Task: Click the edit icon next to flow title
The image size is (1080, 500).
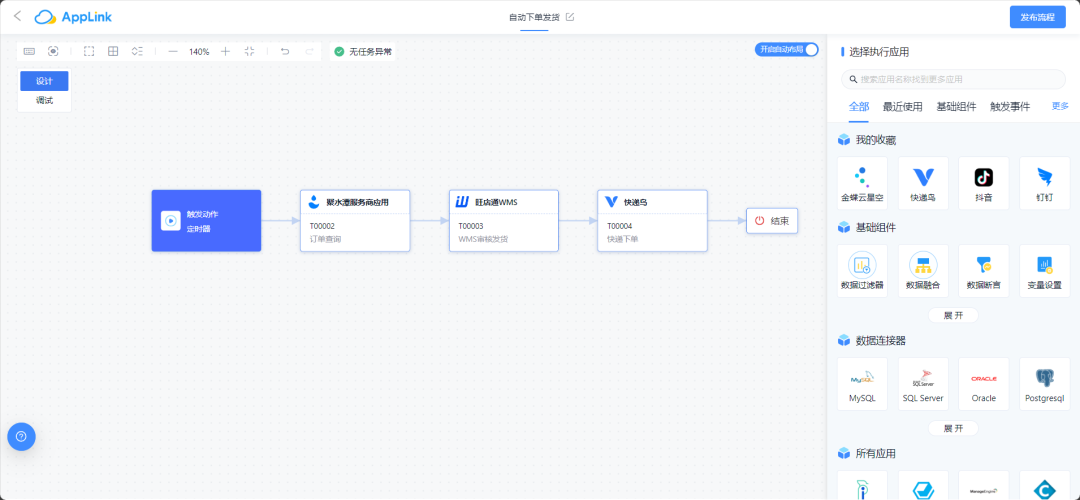Action: (x=570, y=17)
